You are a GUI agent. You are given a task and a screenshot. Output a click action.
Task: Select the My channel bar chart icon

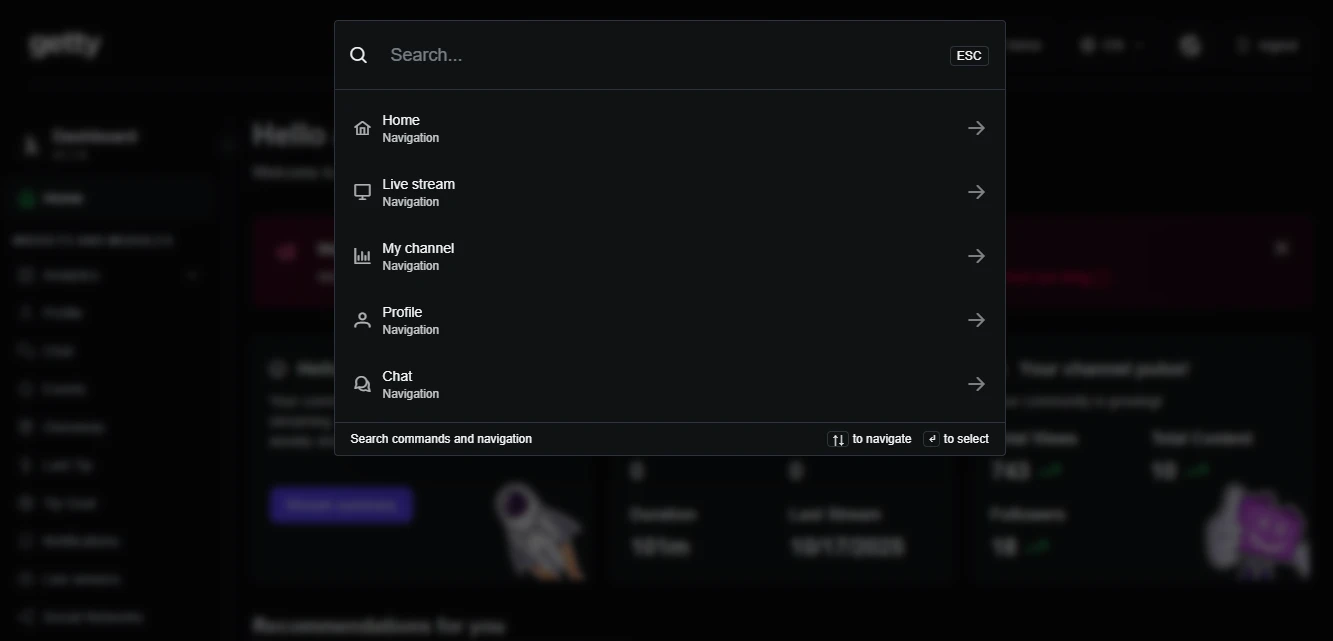pos(363,256)
